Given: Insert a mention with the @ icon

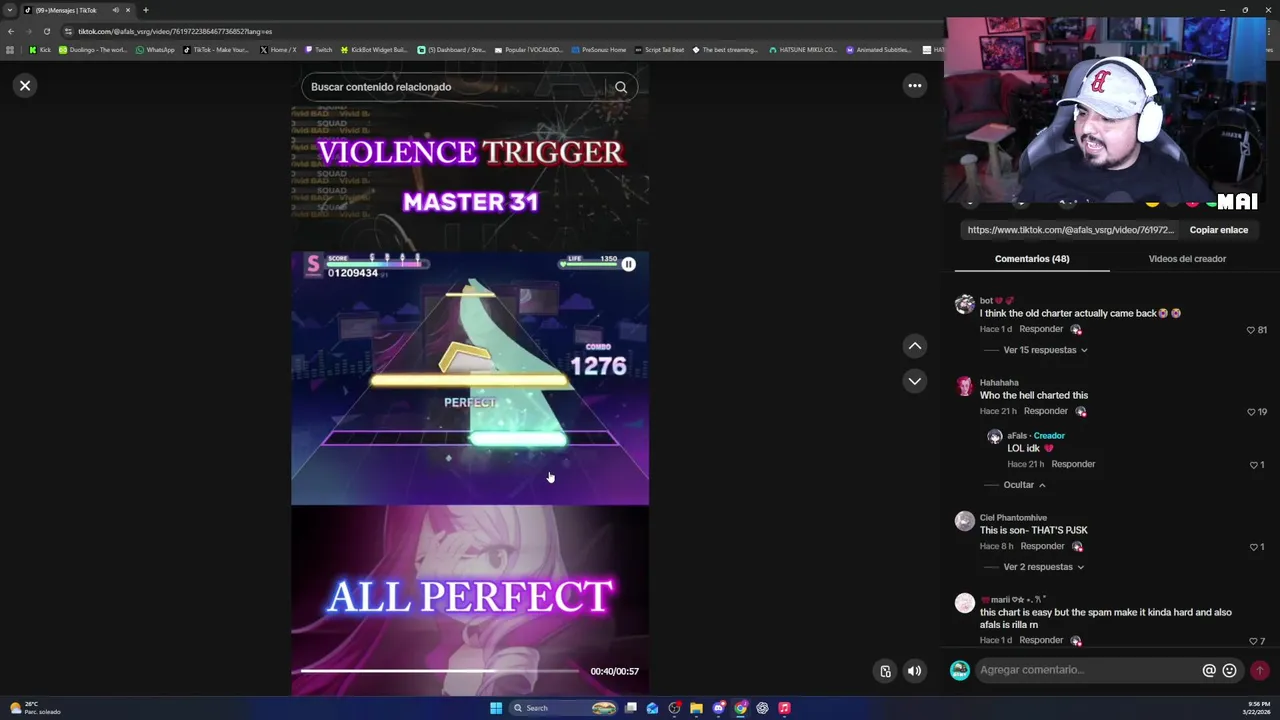Looking at the screenshot, I should (1209, 670).
